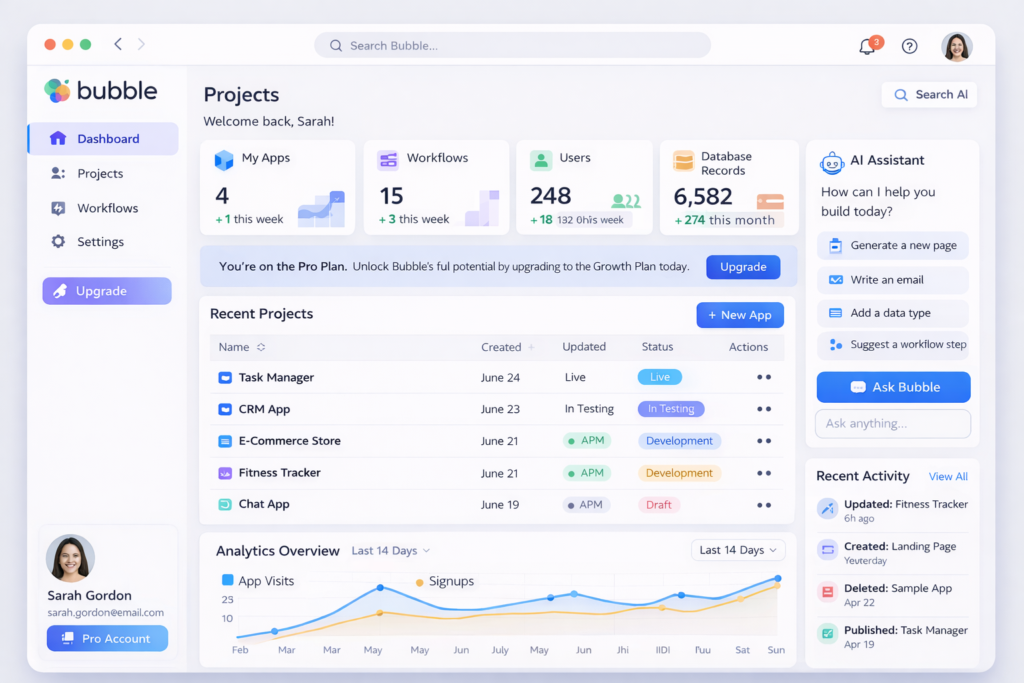Click the notifications bell icon
Image resolution: width=1024 pixels, height=683 pixels.
[867, 46]
